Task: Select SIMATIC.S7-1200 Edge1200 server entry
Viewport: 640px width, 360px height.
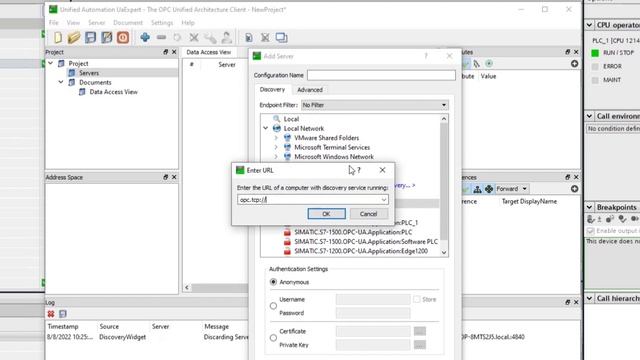Action: pyautogui.click(x=361, y=251)
